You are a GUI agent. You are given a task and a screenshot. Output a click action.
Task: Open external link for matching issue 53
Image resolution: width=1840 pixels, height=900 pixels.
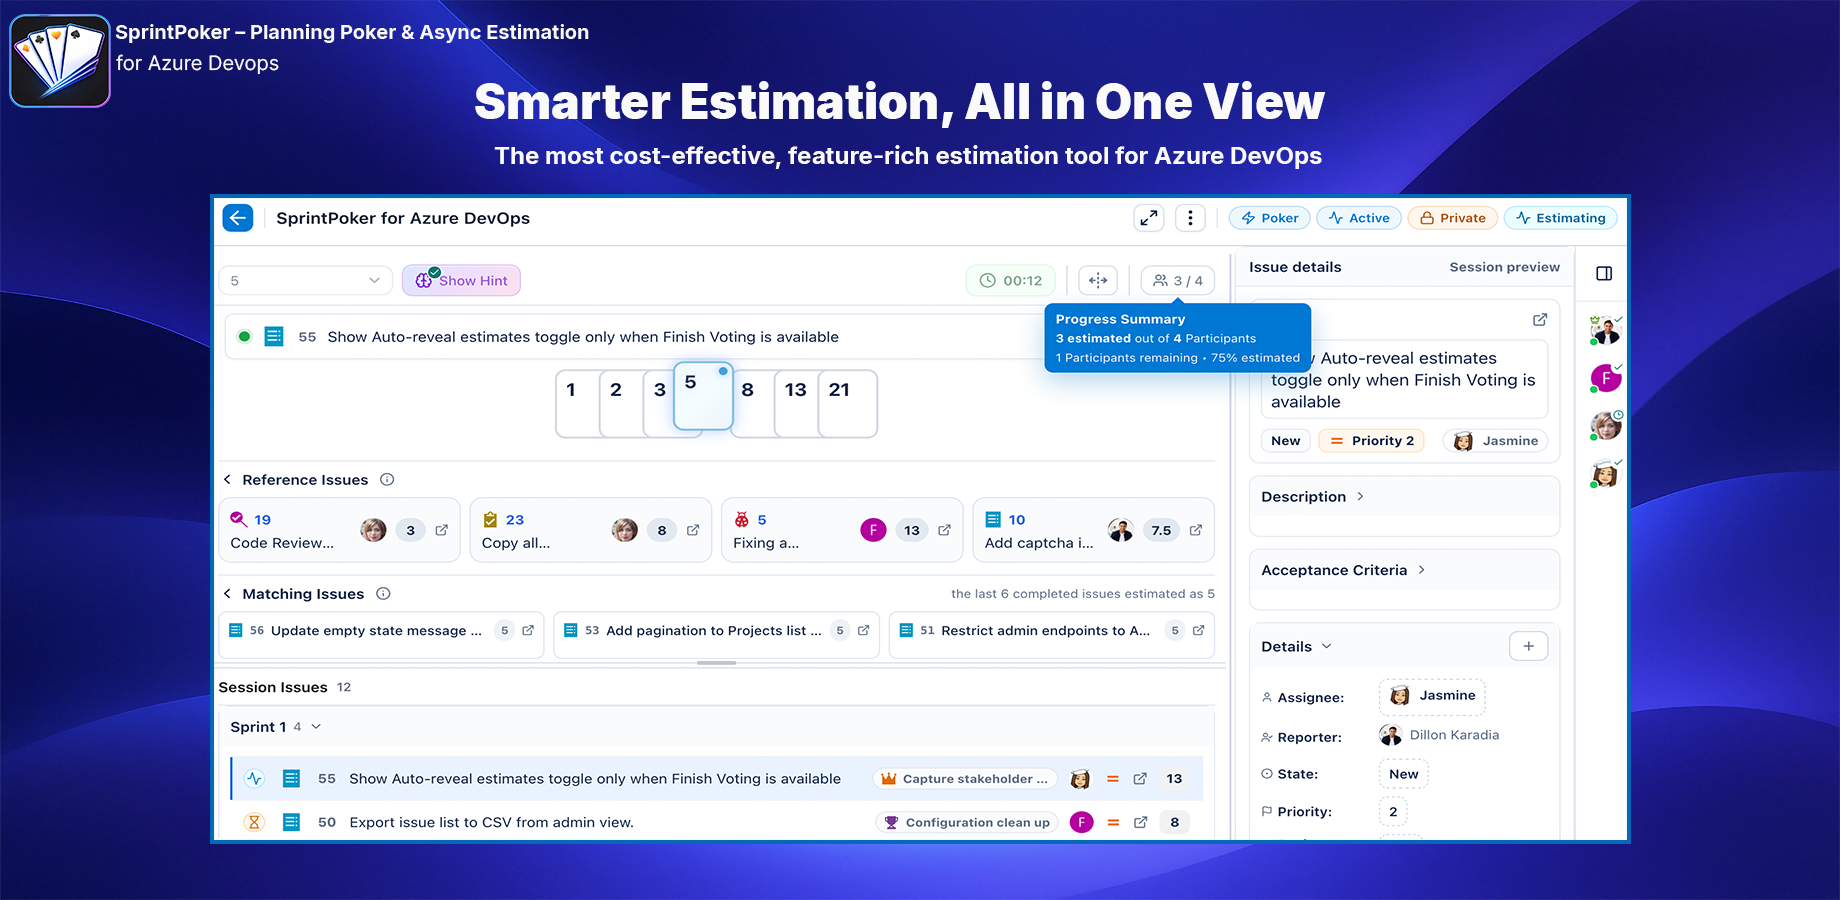point(863,630)
